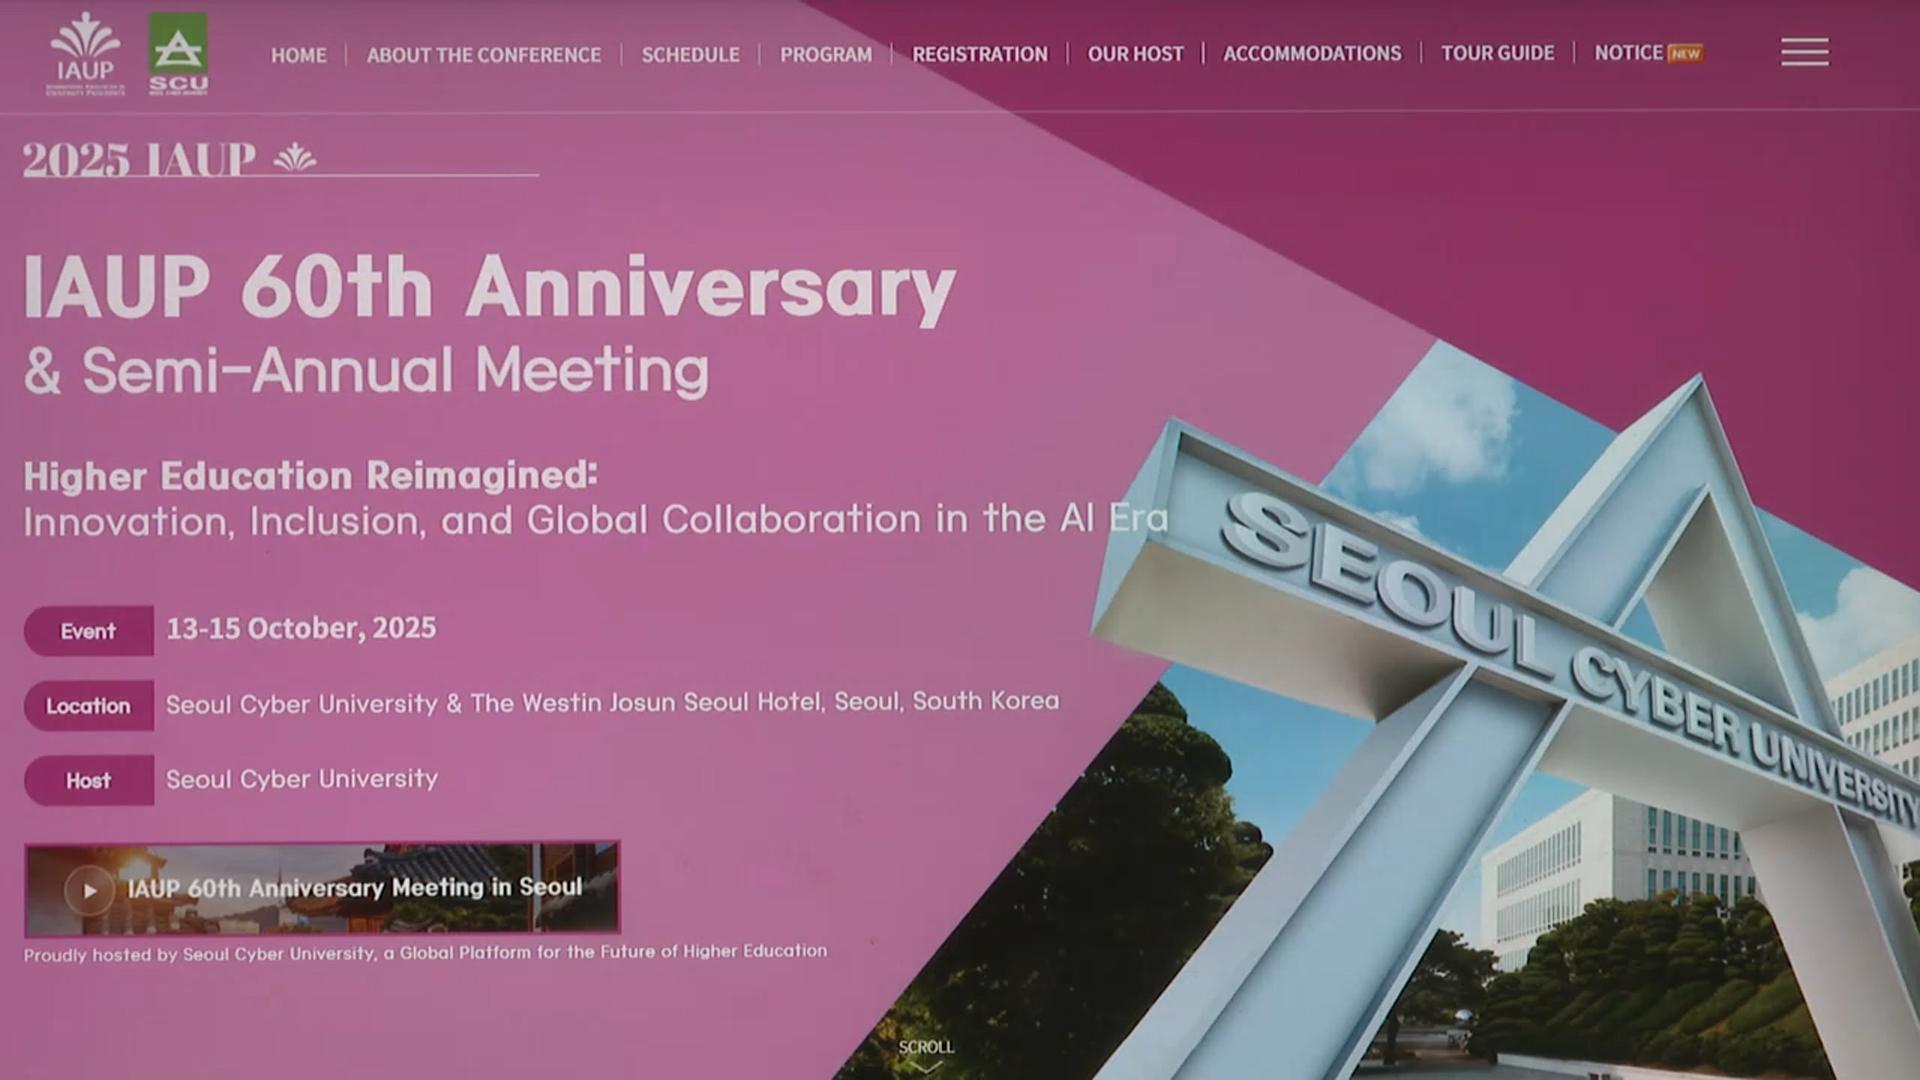Click the Location label button

click(x=89, y=706)
